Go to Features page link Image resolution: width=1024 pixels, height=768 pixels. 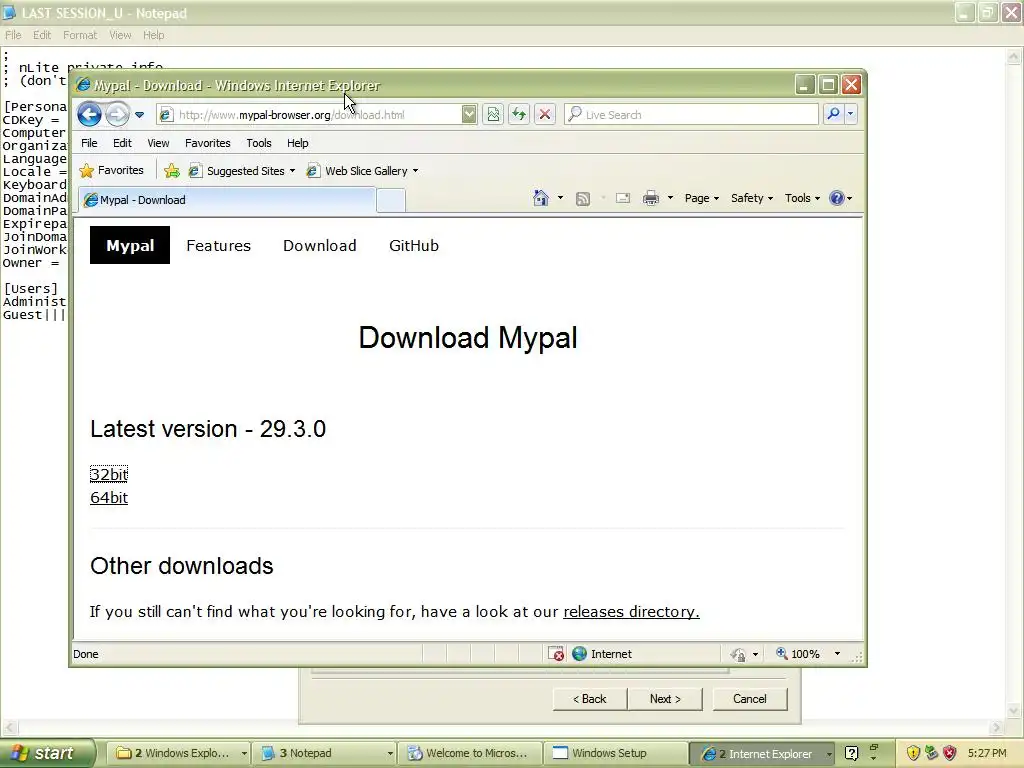218,246
